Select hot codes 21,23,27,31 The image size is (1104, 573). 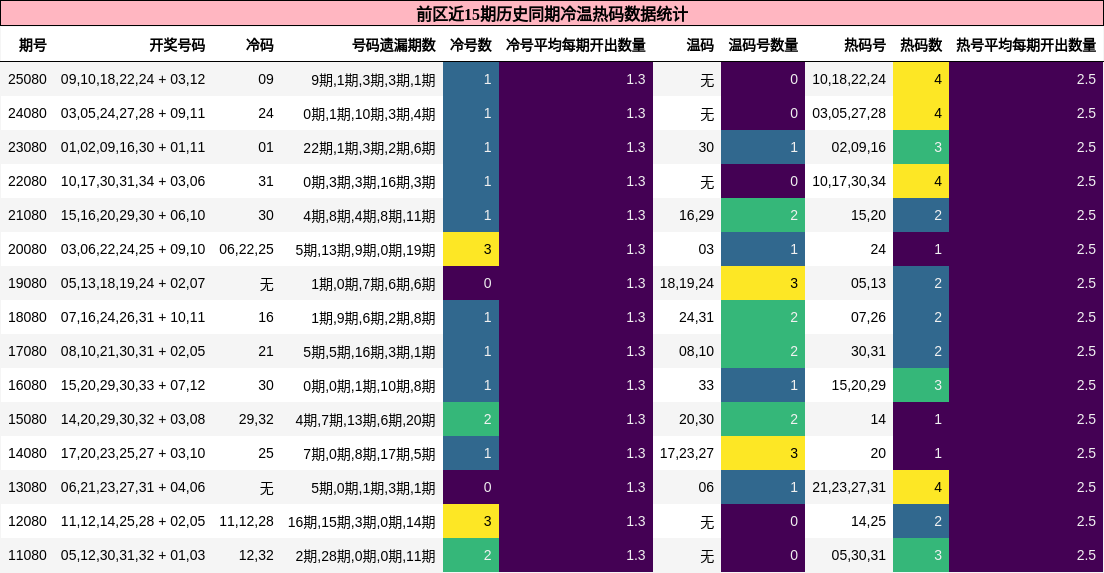(x=849, y=488)
